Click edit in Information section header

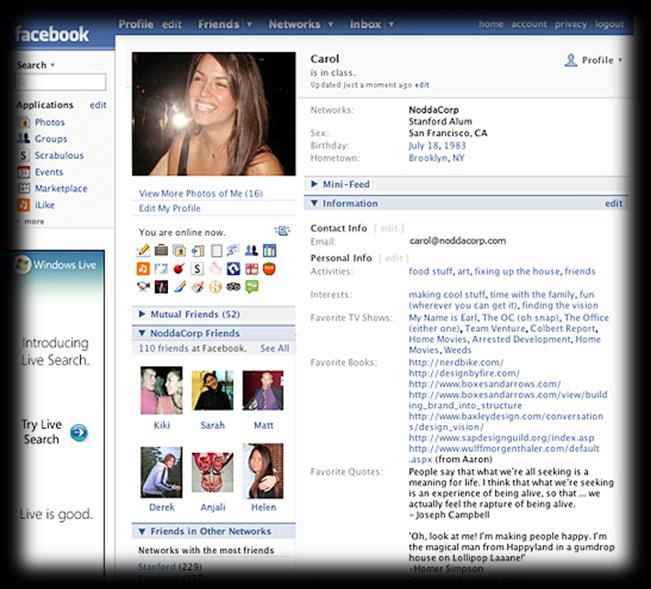pos(614,203)
